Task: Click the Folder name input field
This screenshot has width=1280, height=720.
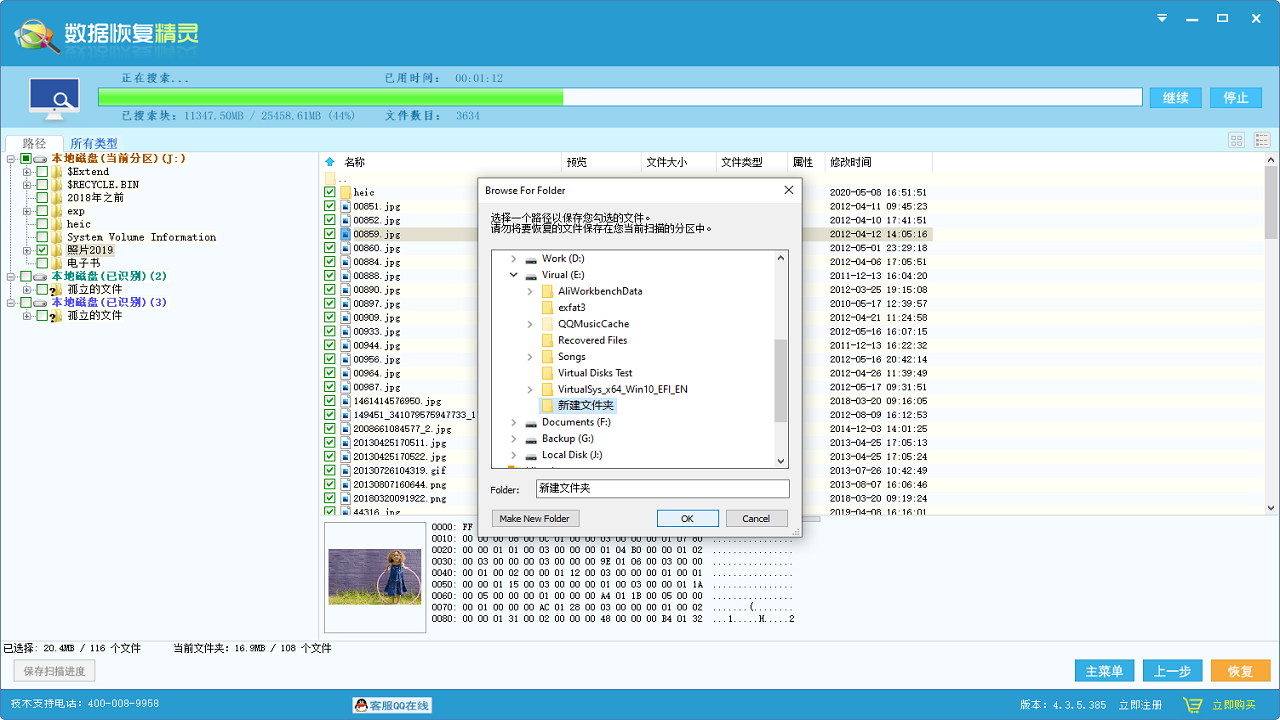Action: tap(661, 489)
